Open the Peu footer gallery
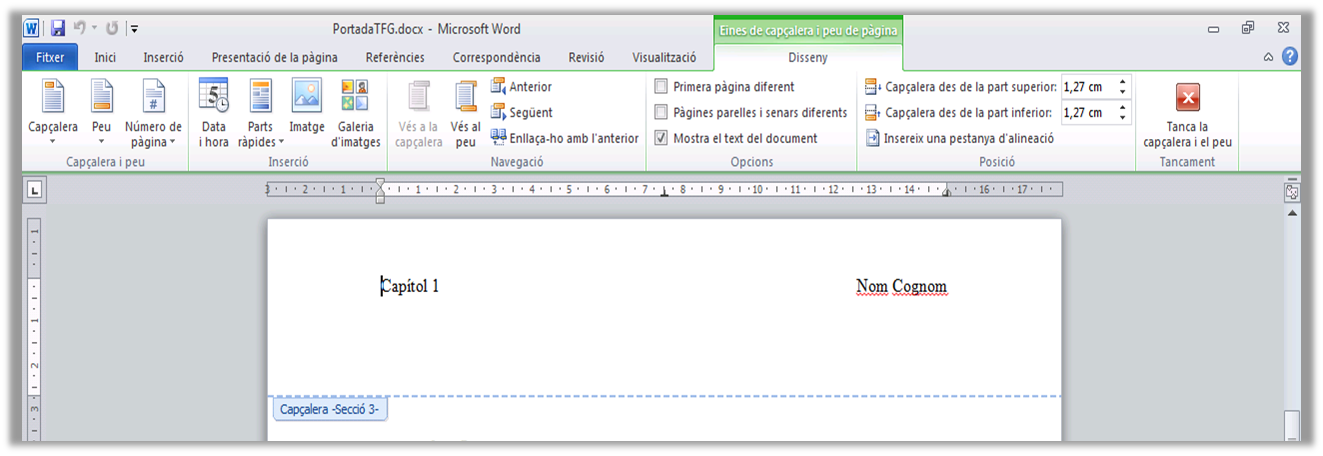 coord(101,113)
